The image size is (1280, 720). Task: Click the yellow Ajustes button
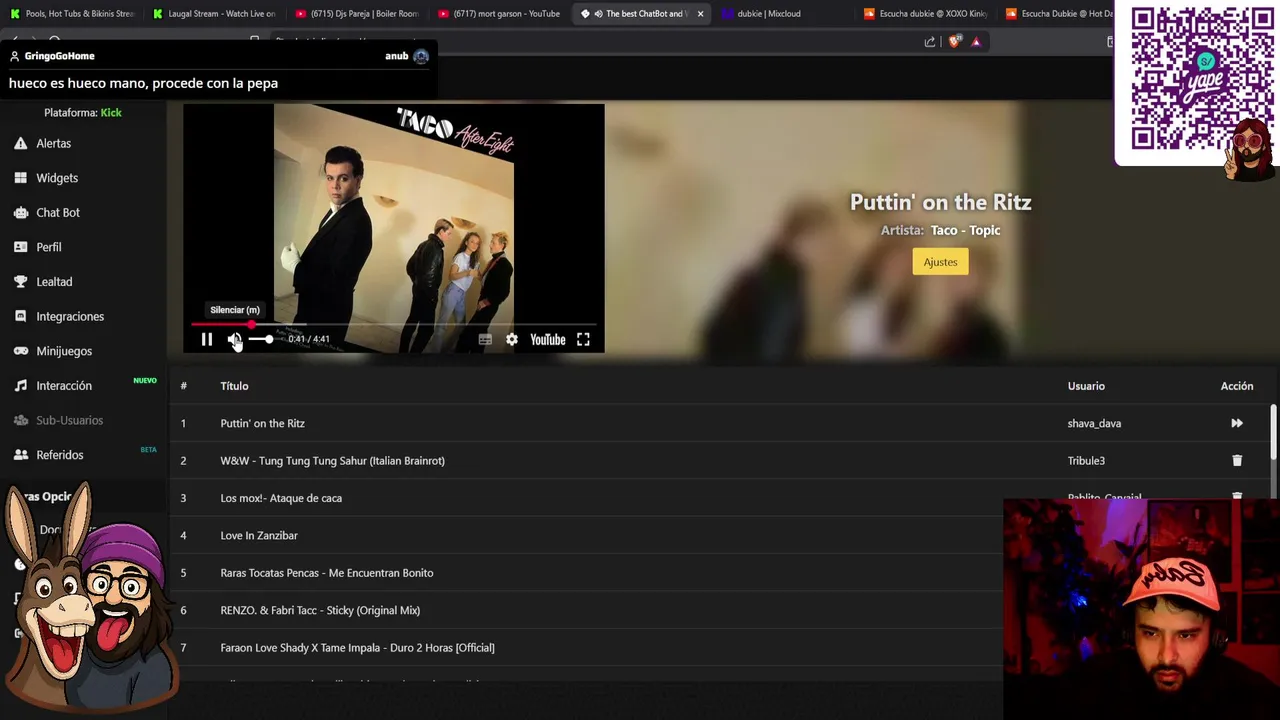[940, 262]
